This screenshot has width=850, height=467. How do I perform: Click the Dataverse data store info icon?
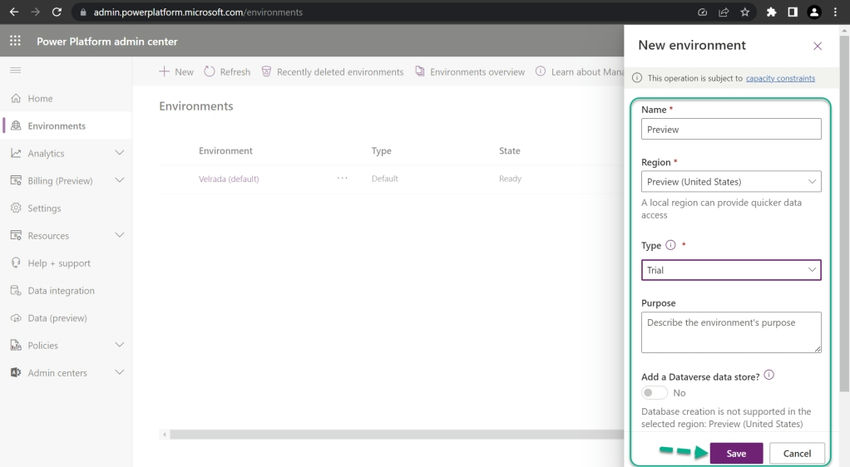769,375
